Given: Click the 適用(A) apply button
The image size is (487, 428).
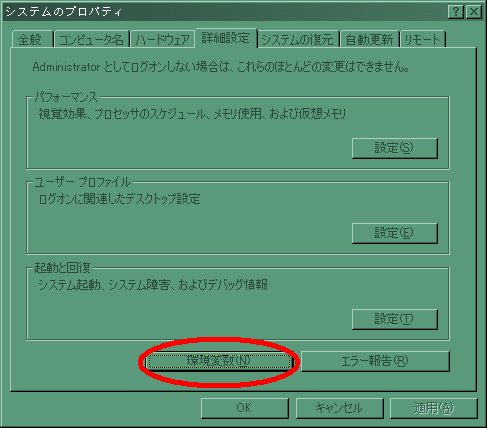Looking at the screenshot, I should point(434,408).
